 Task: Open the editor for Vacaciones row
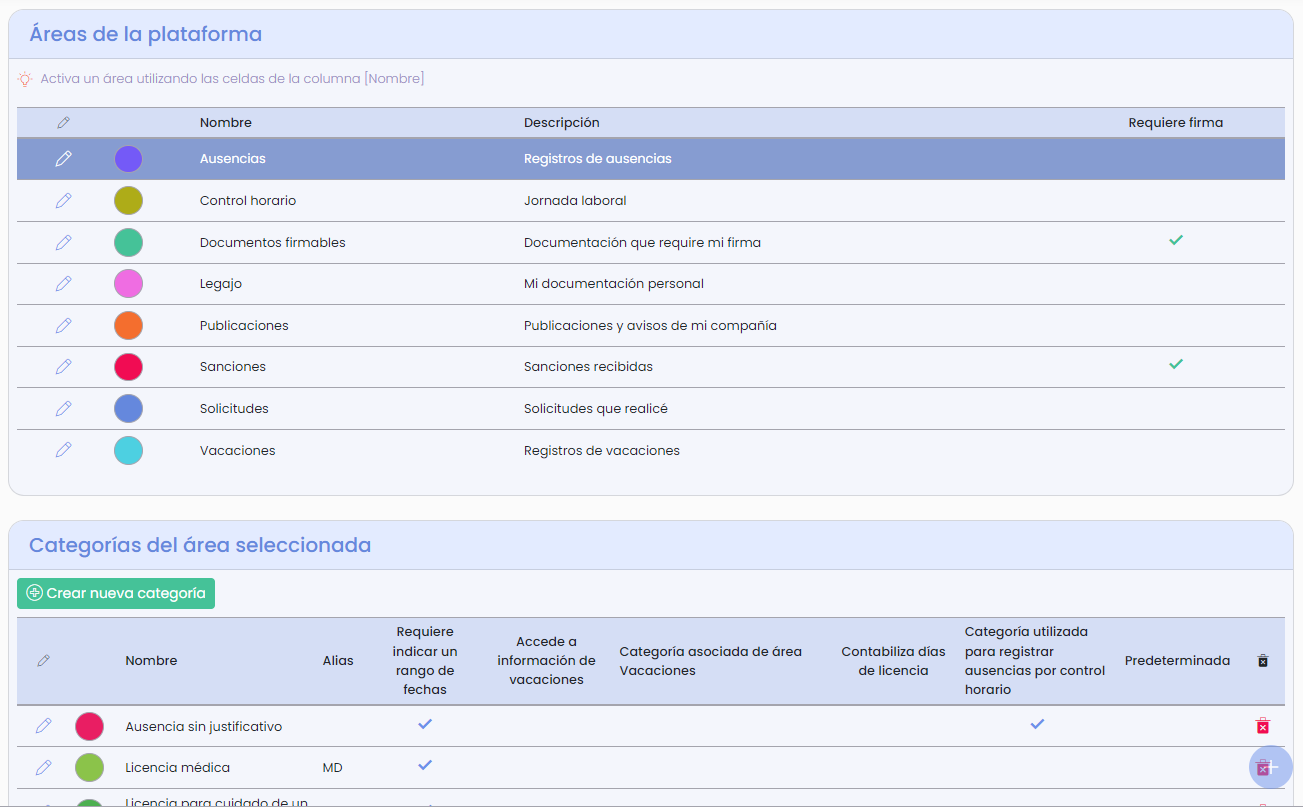[64, 449]
